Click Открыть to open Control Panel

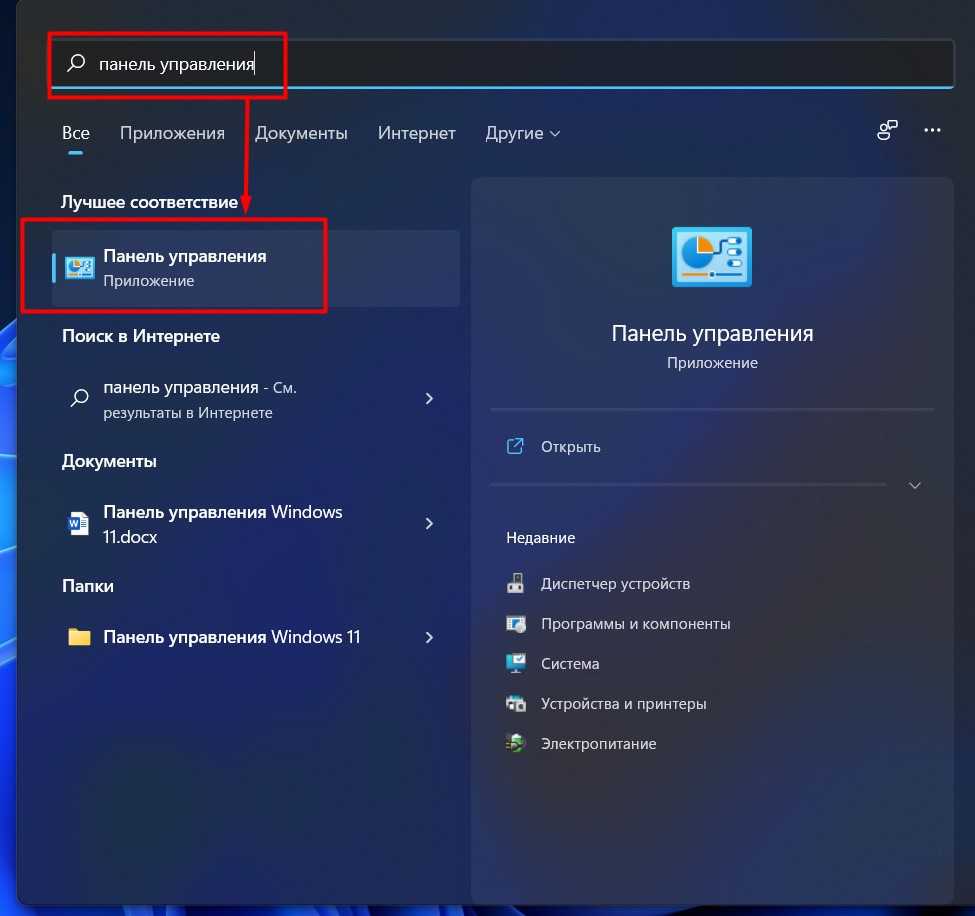pyautogui.click(x=570, y=447)
